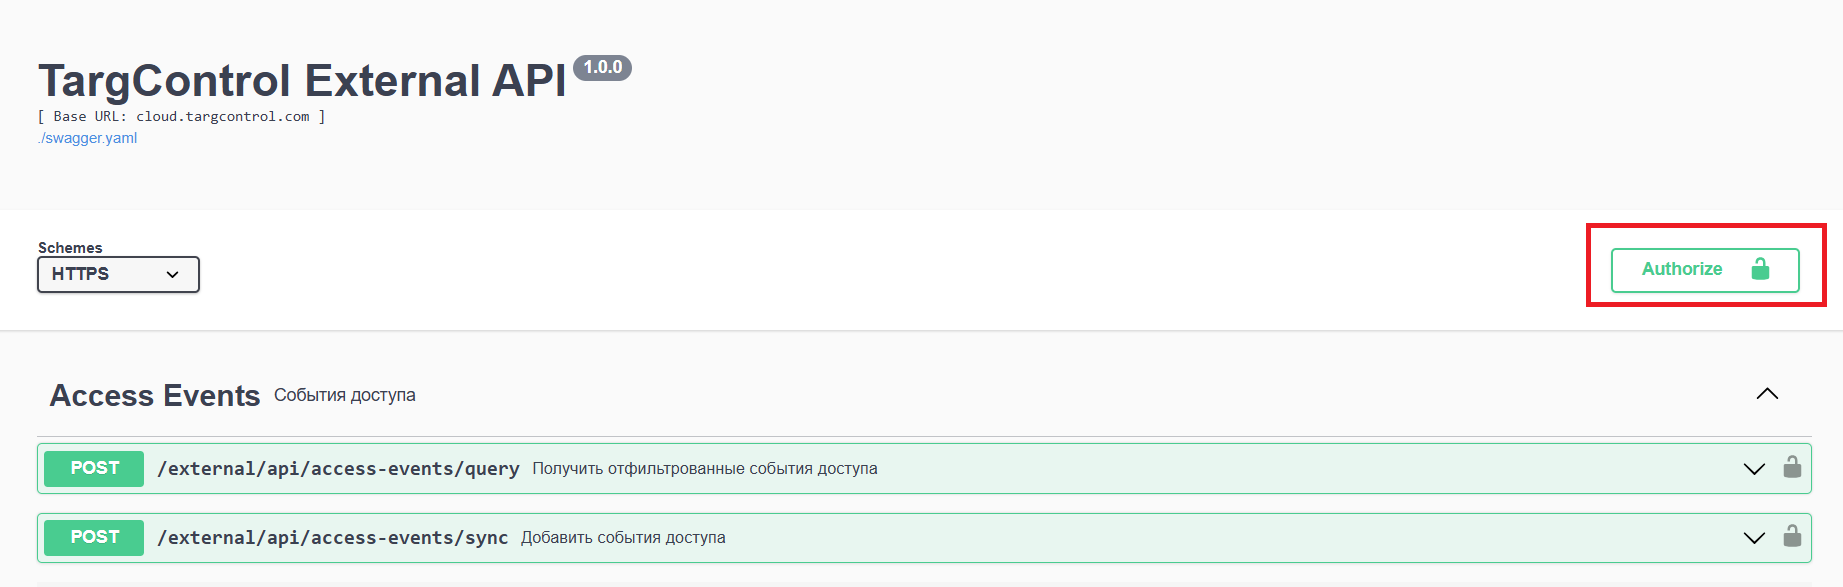Click the Authorize text label
1843x587 pixels.
(1682, 269)
